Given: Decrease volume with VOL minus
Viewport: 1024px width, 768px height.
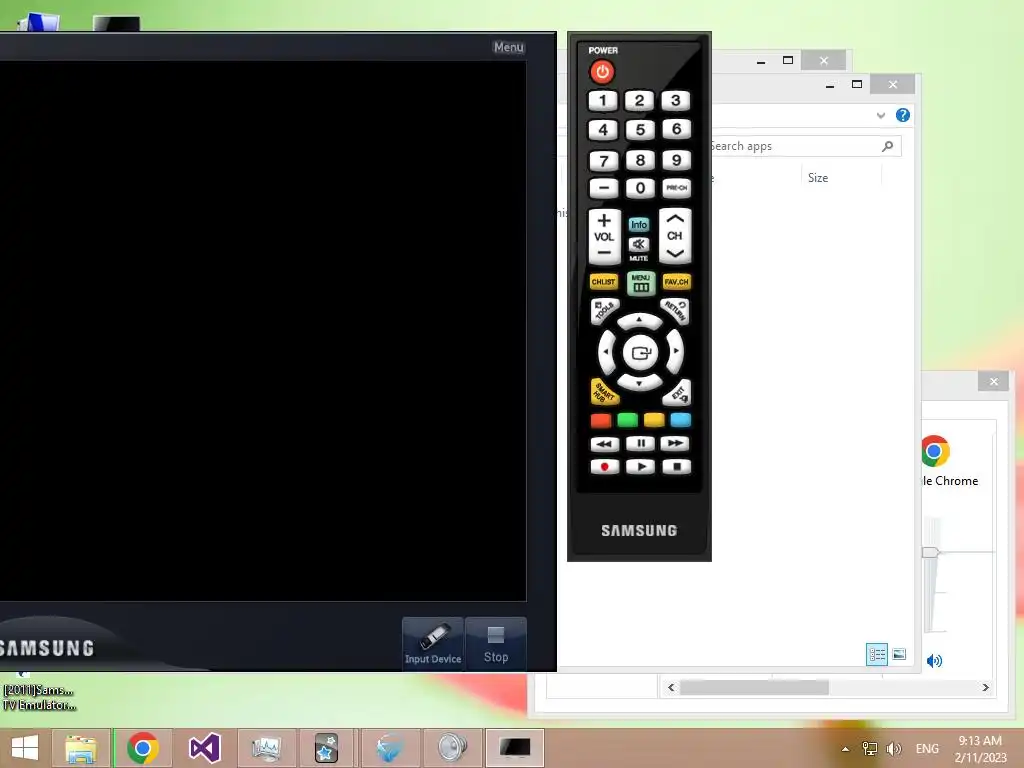Looking at the screenshot, I should pyautogui.click(x=604, y=253).
